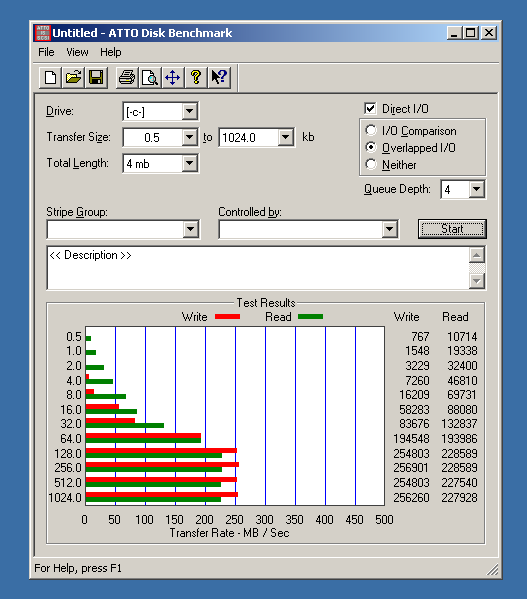527x599 pixels.
Task: Expand the Queue Depth dropdown
Action: tap(477, 189)
